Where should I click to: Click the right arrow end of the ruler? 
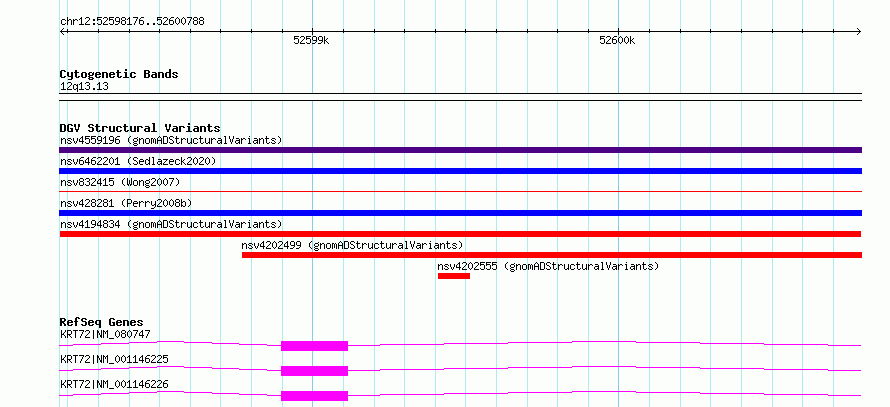859,31
